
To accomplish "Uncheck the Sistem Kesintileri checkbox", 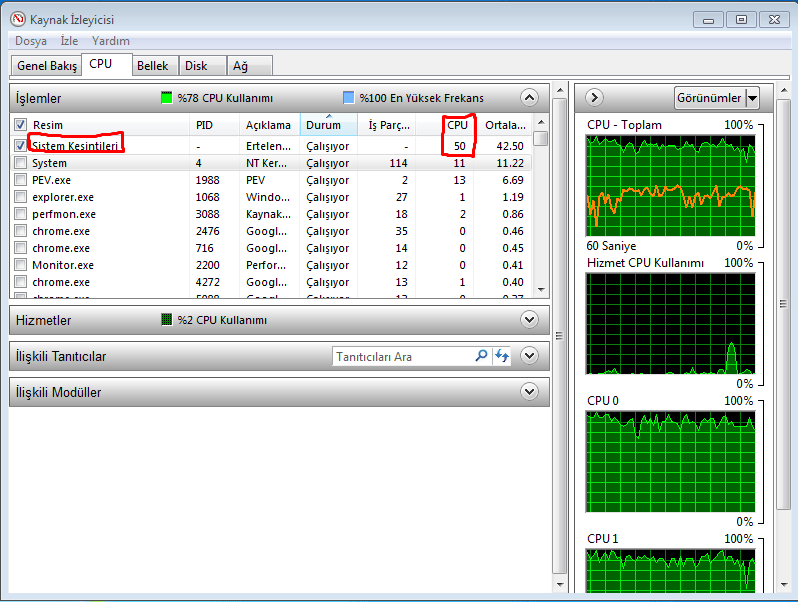I will point(20,146).
